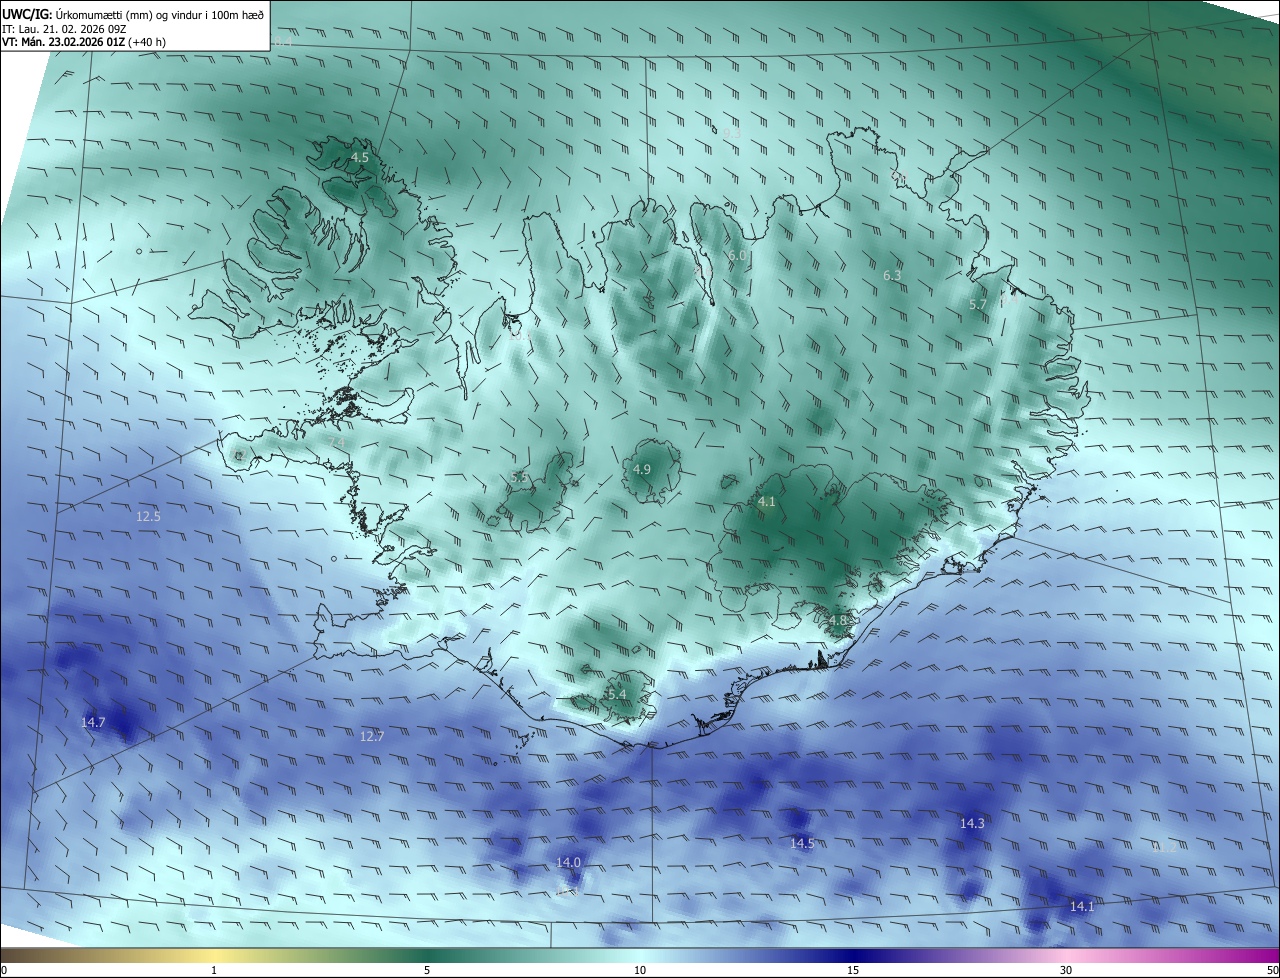Click the 14.0 value label south of Iceland
Screen dimensions: 1280x978
point(568,862)
